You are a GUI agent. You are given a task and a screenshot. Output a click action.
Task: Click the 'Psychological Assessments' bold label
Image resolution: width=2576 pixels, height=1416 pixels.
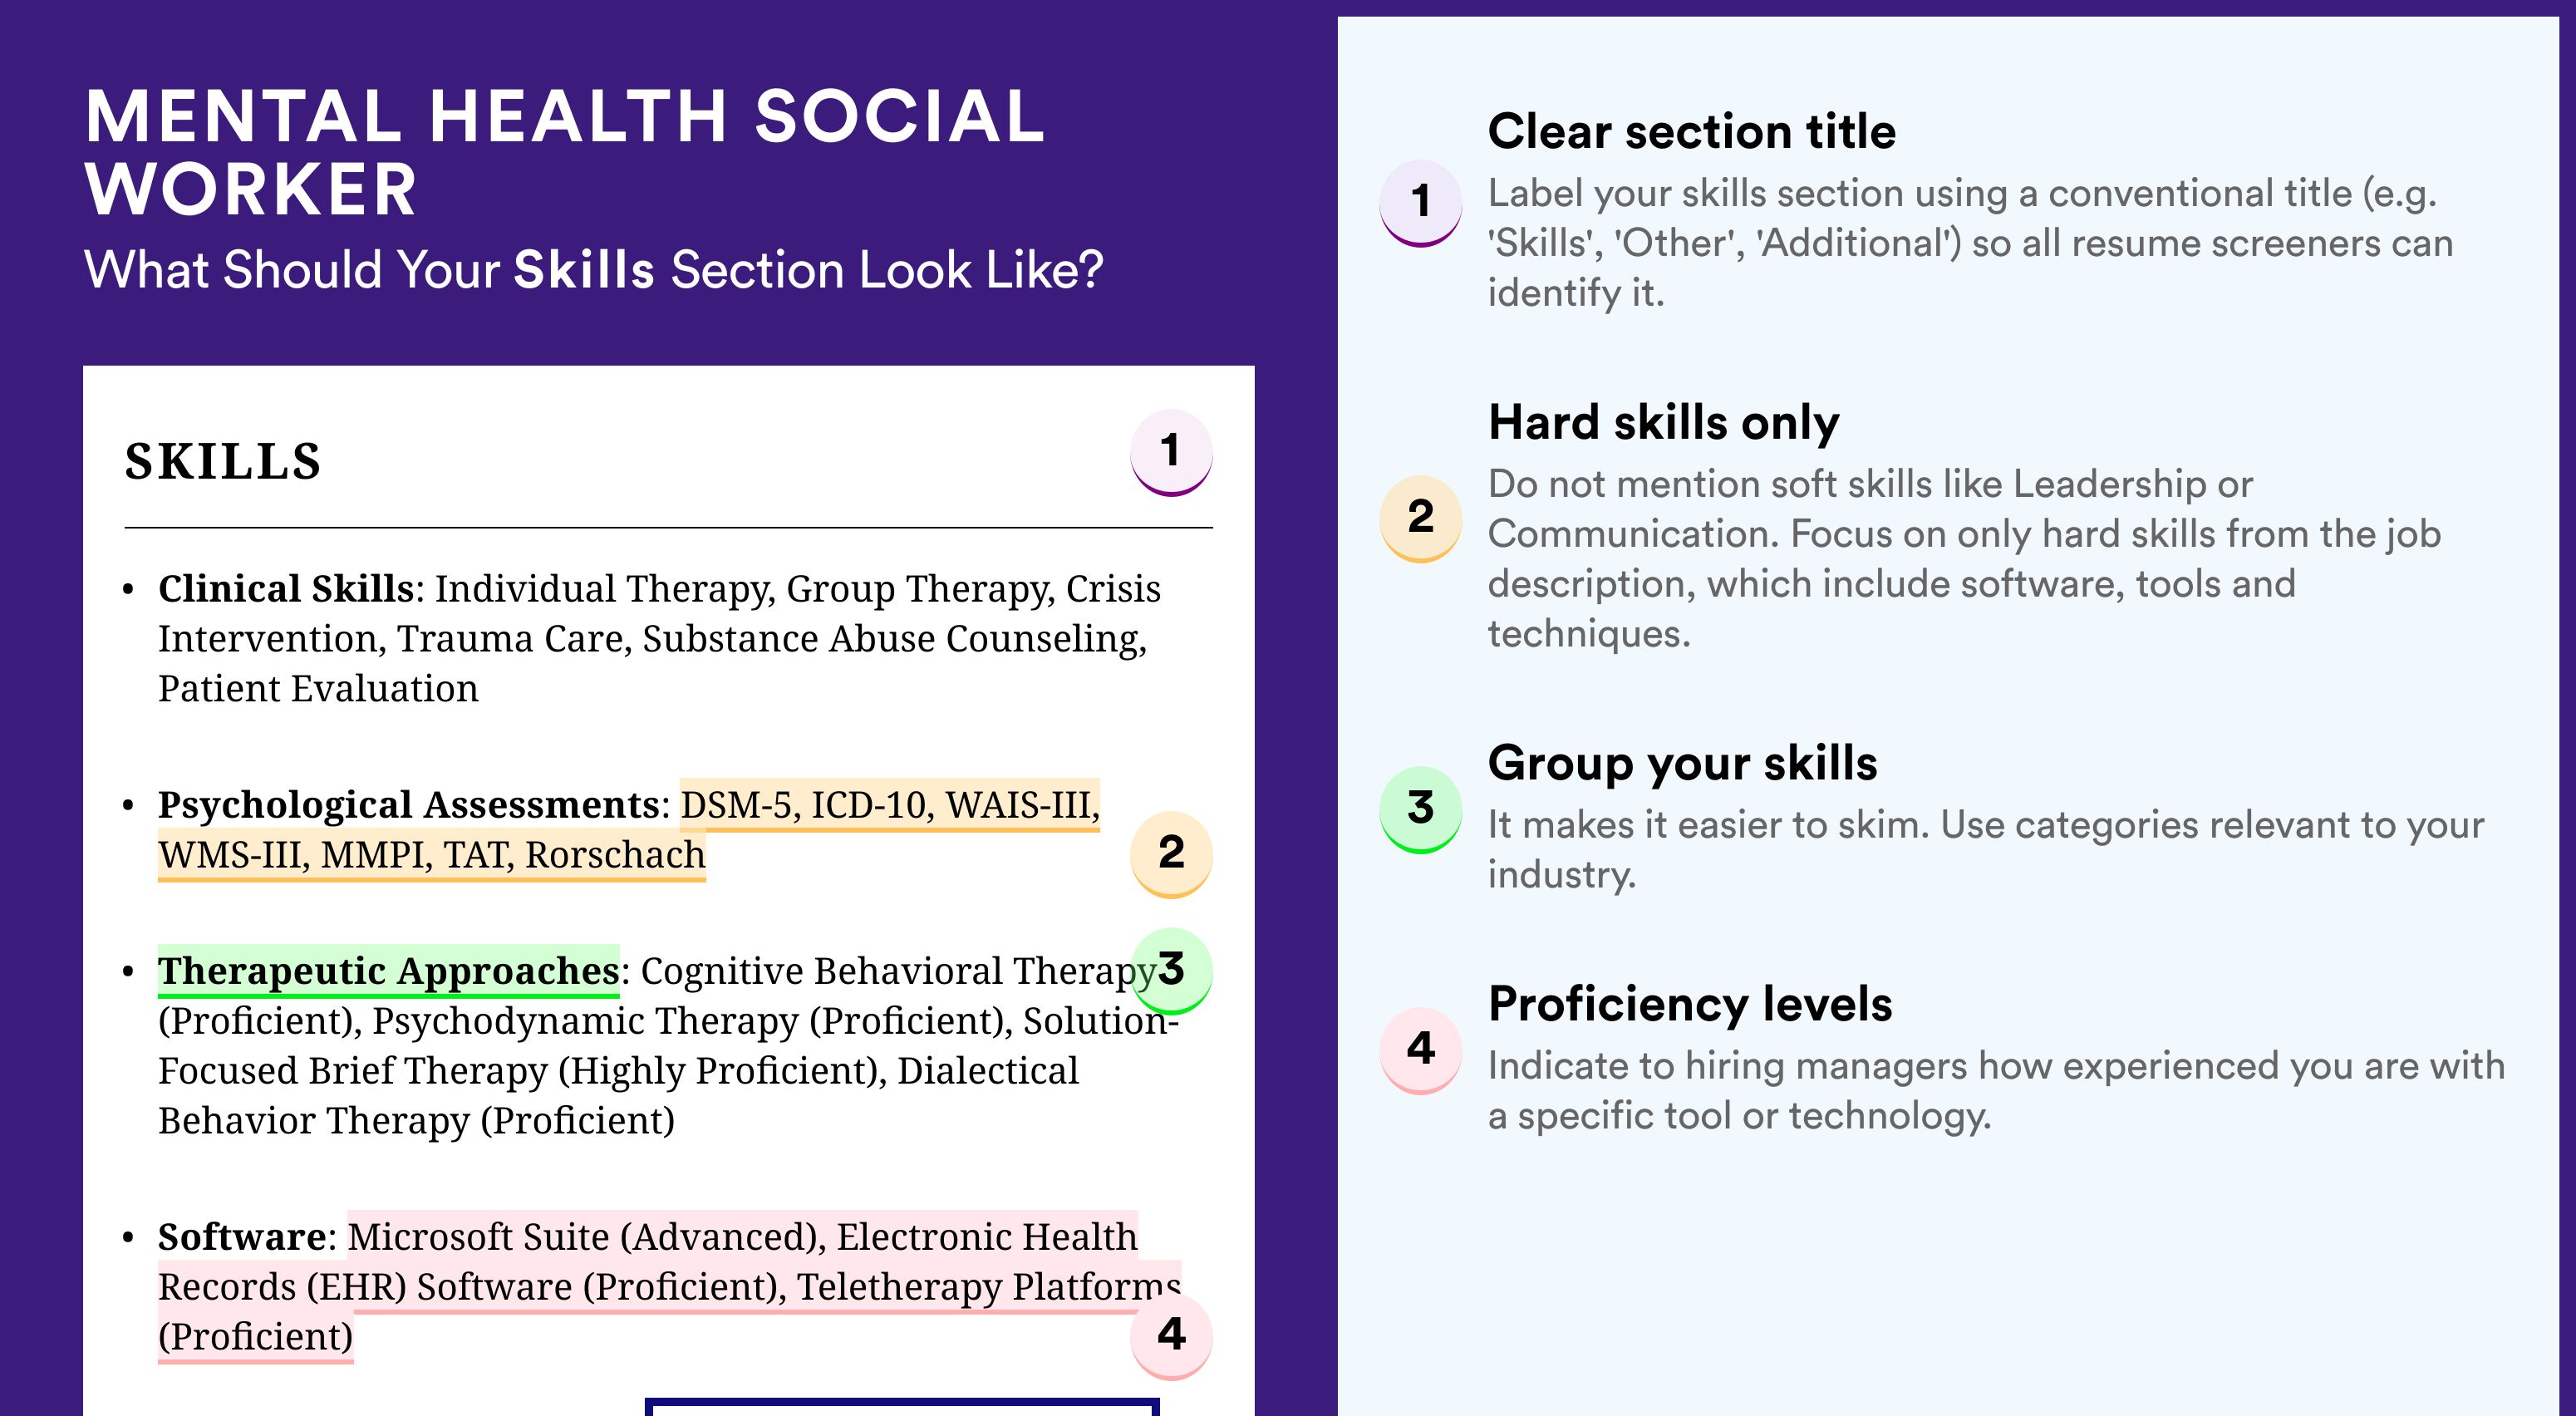(x=408, y=805)
